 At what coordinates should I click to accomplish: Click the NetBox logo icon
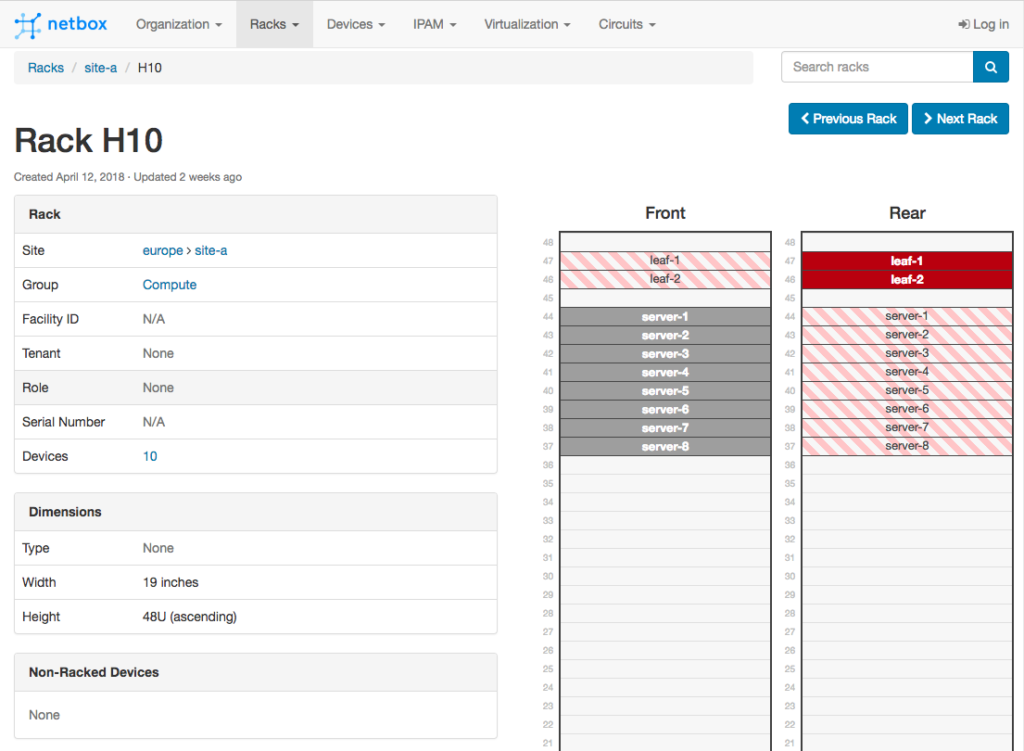pos(28,24)
